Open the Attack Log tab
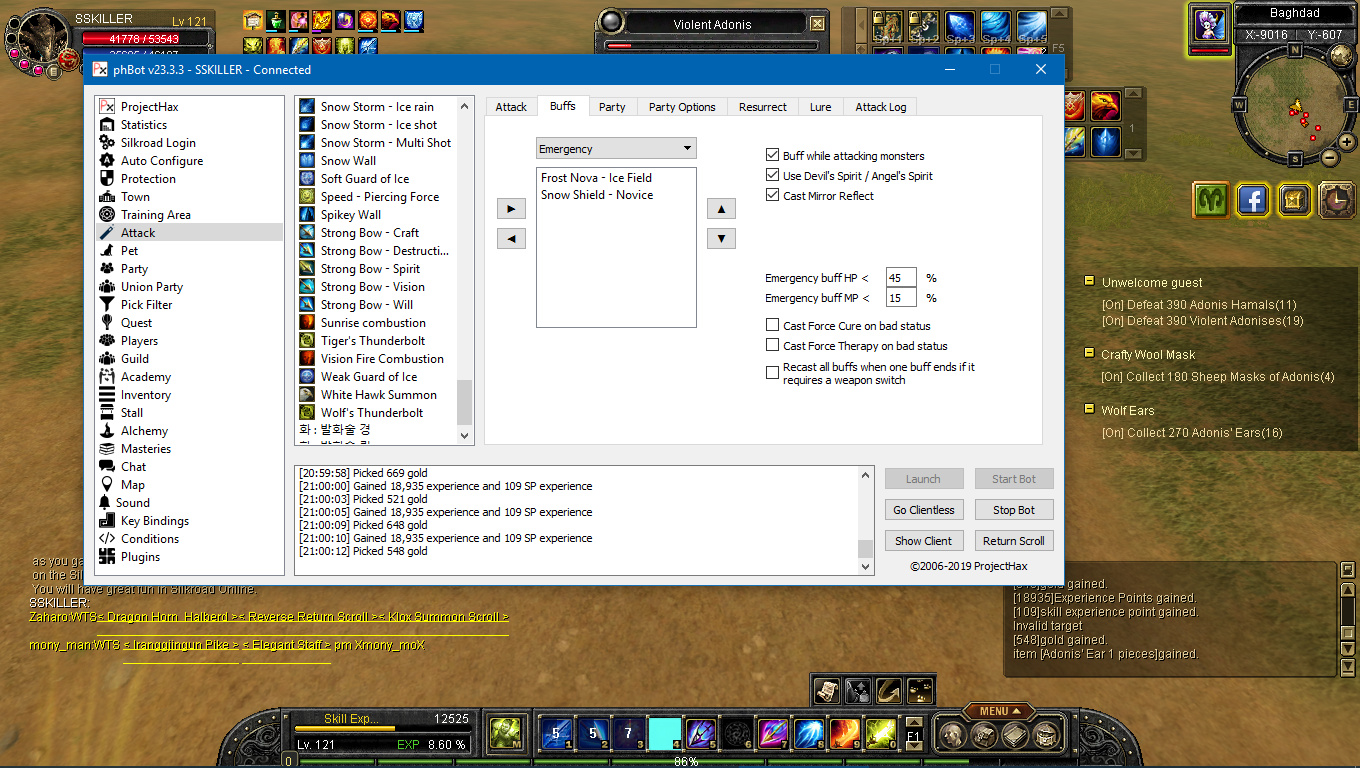Viewport: 1360px width, 768px height. pos(880,107)
